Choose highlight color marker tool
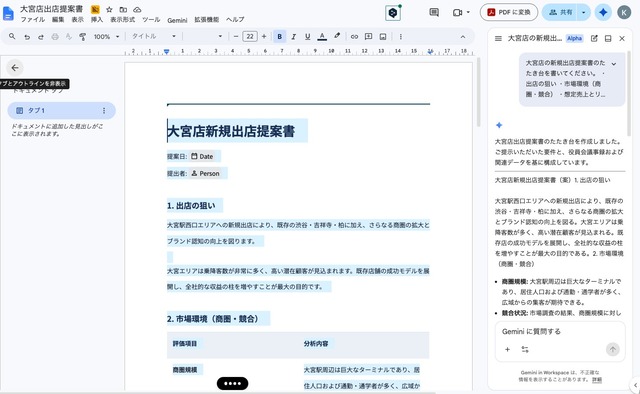 [337, 36]
